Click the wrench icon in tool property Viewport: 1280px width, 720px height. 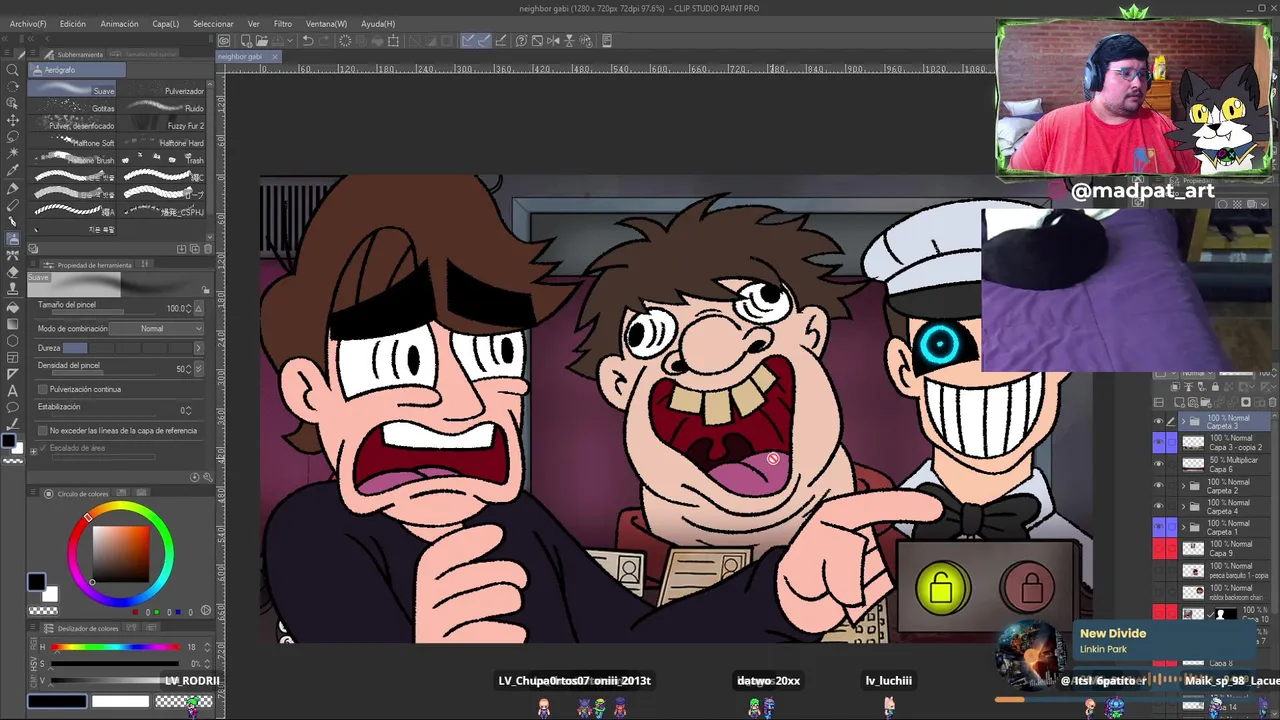click(x=208, y=477)
